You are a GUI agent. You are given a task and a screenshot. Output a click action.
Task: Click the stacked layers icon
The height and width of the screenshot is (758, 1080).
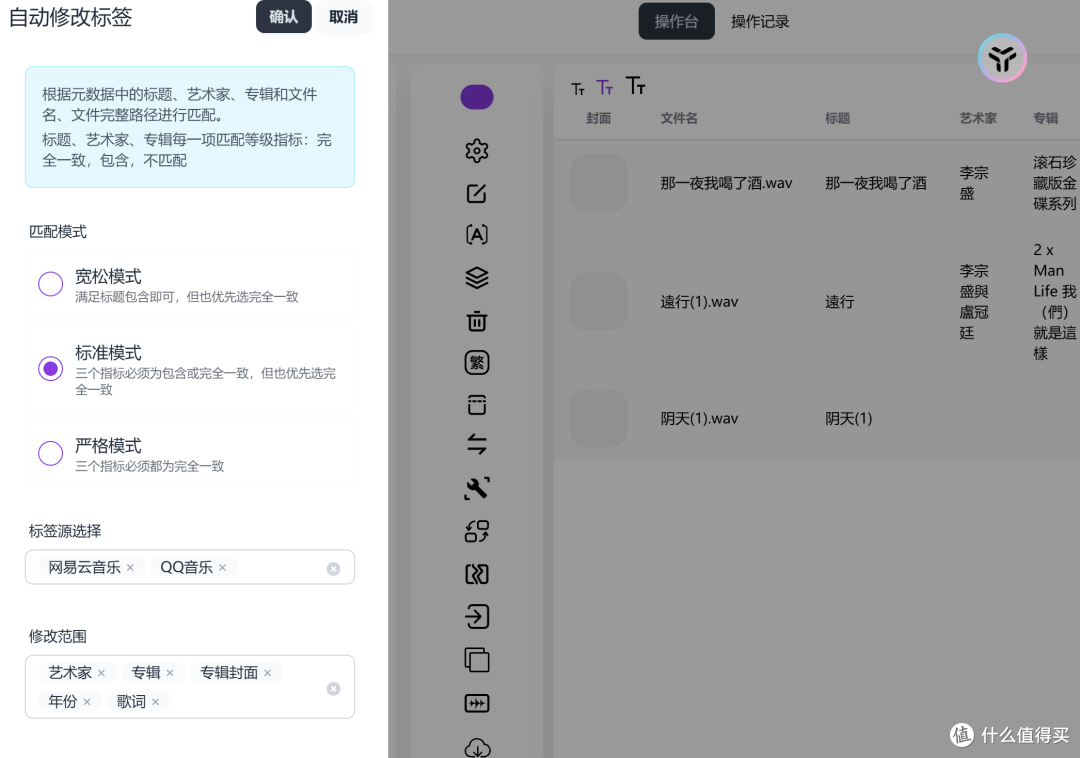point(477,277)
